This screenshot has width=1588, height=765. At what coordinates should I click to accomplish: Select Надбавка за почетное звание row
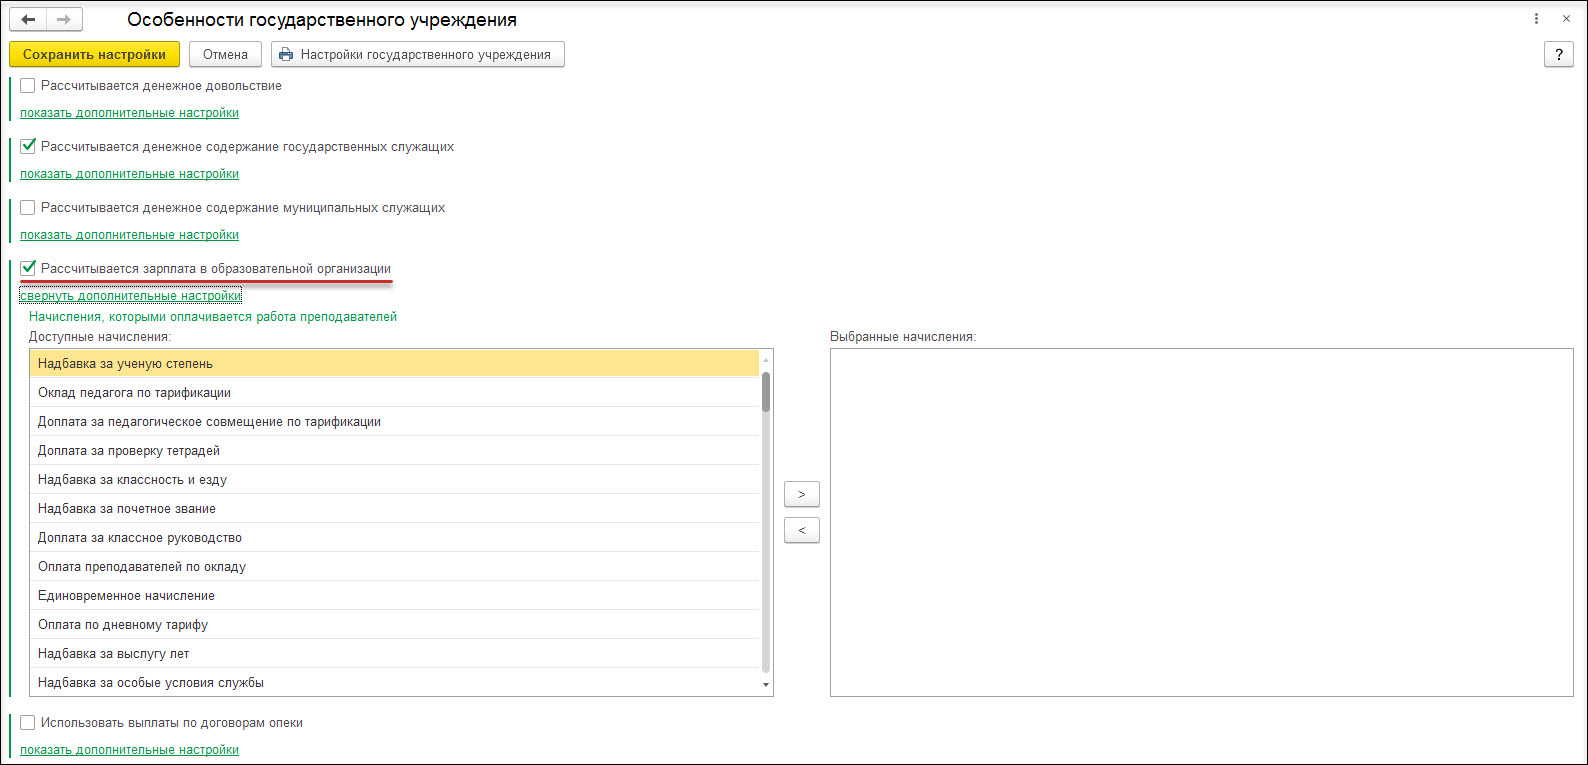[395, 509]
